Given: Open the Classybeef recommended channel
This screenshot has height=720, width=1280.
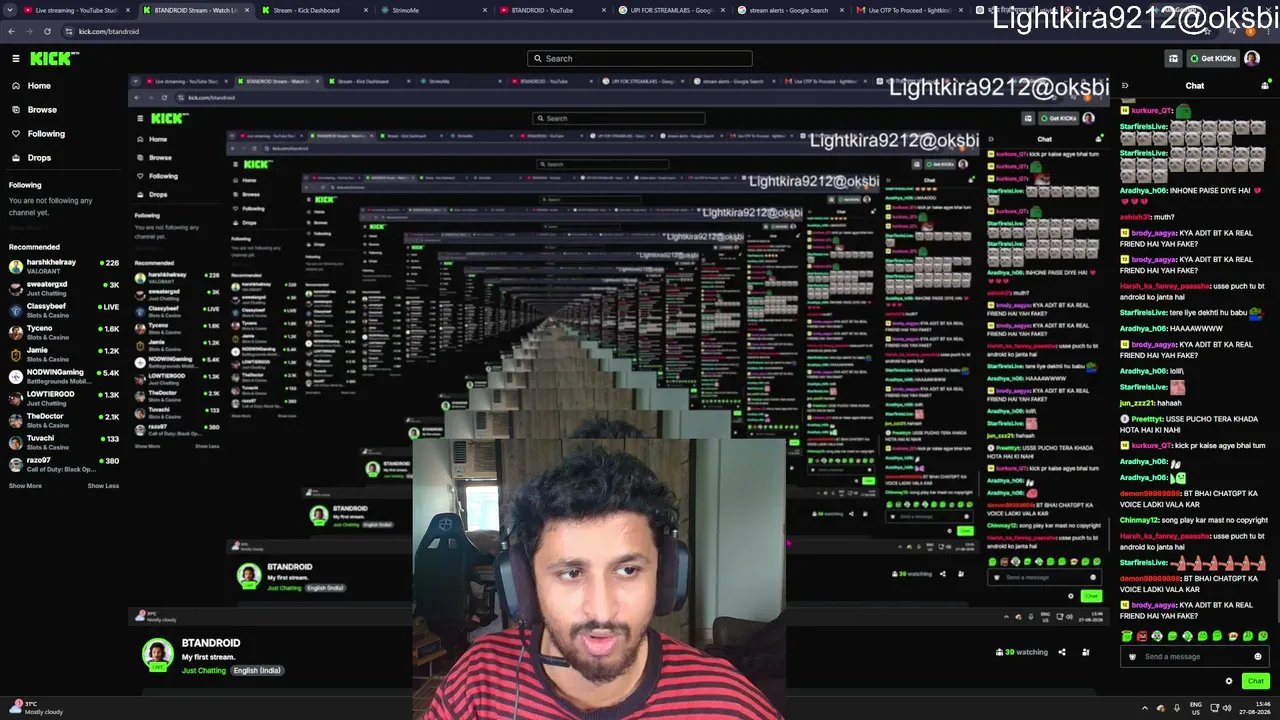Looking at the screenshot, I should click(x=64, y=310).
